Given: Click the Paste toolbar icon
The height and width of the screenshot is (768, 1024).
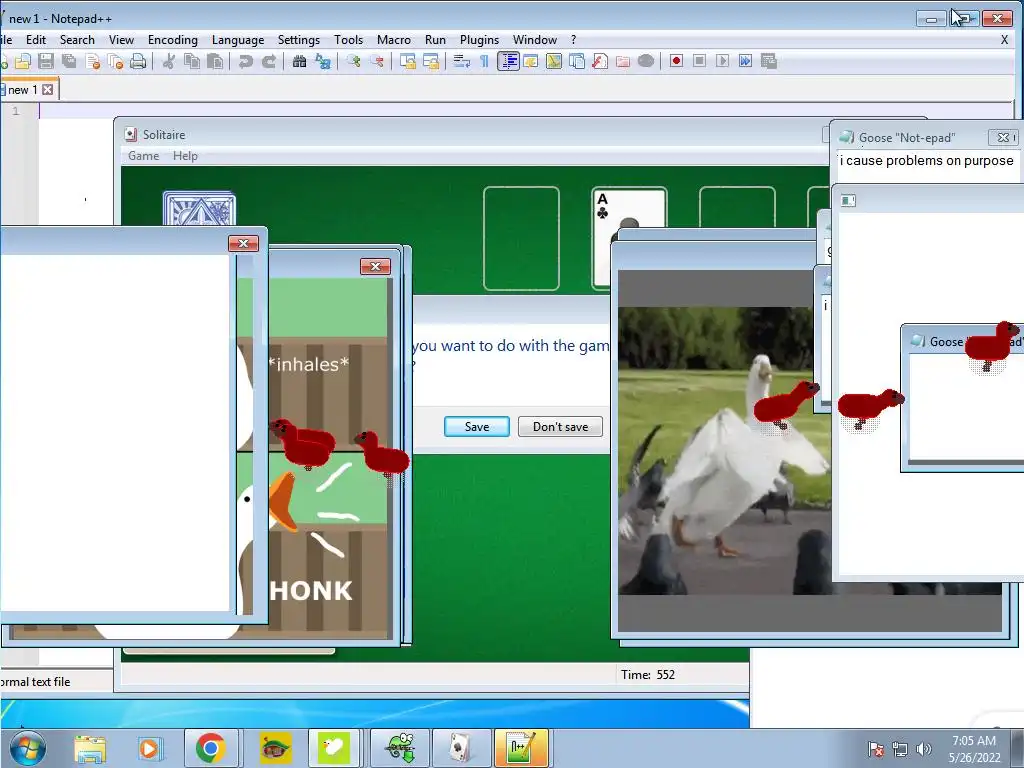Looking at the screenshot, I should click(x=214, y=61).
